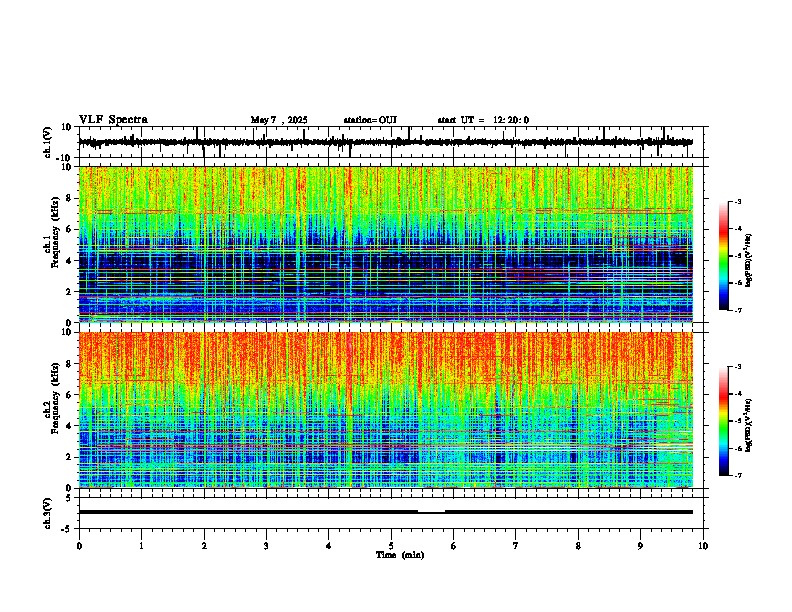Click inside the ch.1 spectrogram plot

(x=386, y=244)
